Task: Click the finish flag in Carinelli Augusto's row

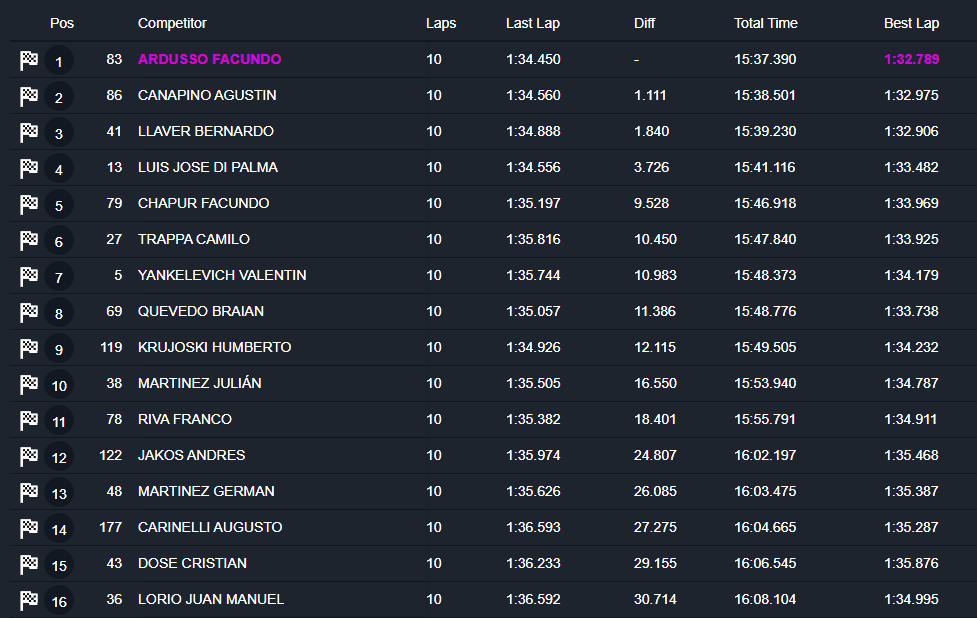Action: [x=29, y=528]
